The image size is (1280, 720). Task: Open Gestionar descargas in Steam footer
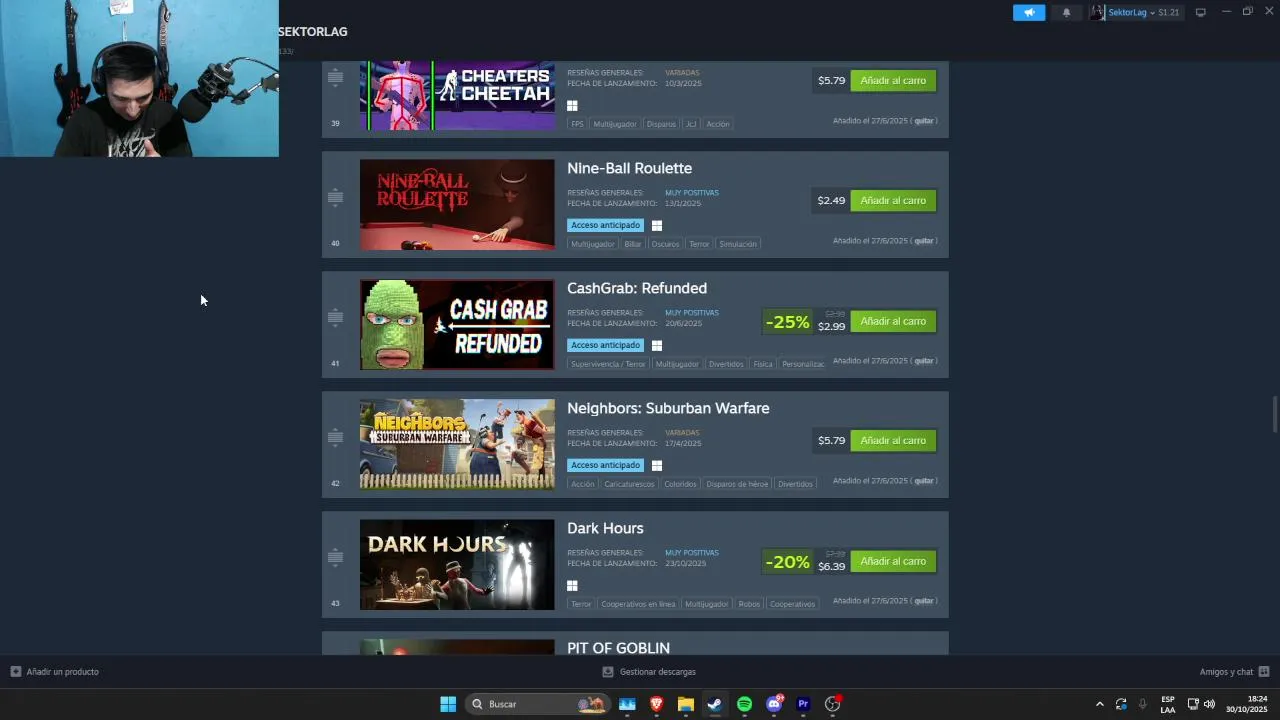[649, 672]
